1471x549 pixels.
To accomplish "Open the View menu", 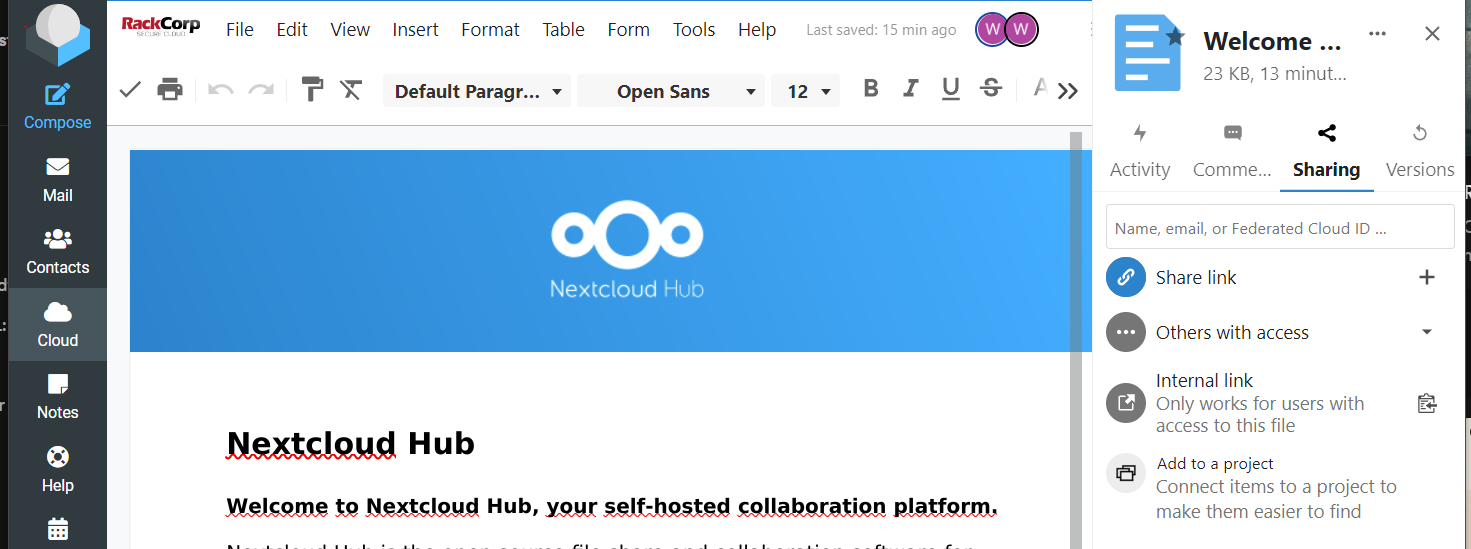I will pos(350,30).
